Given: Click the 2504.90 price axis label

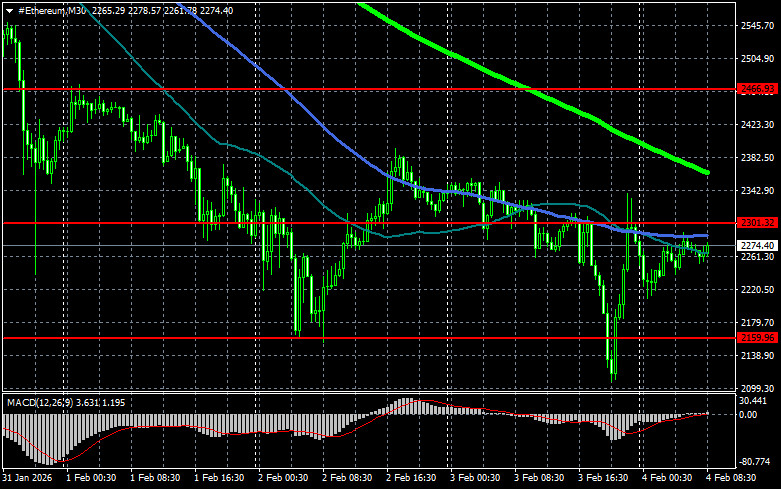Looking at the screenshot, I should (758, 59).
